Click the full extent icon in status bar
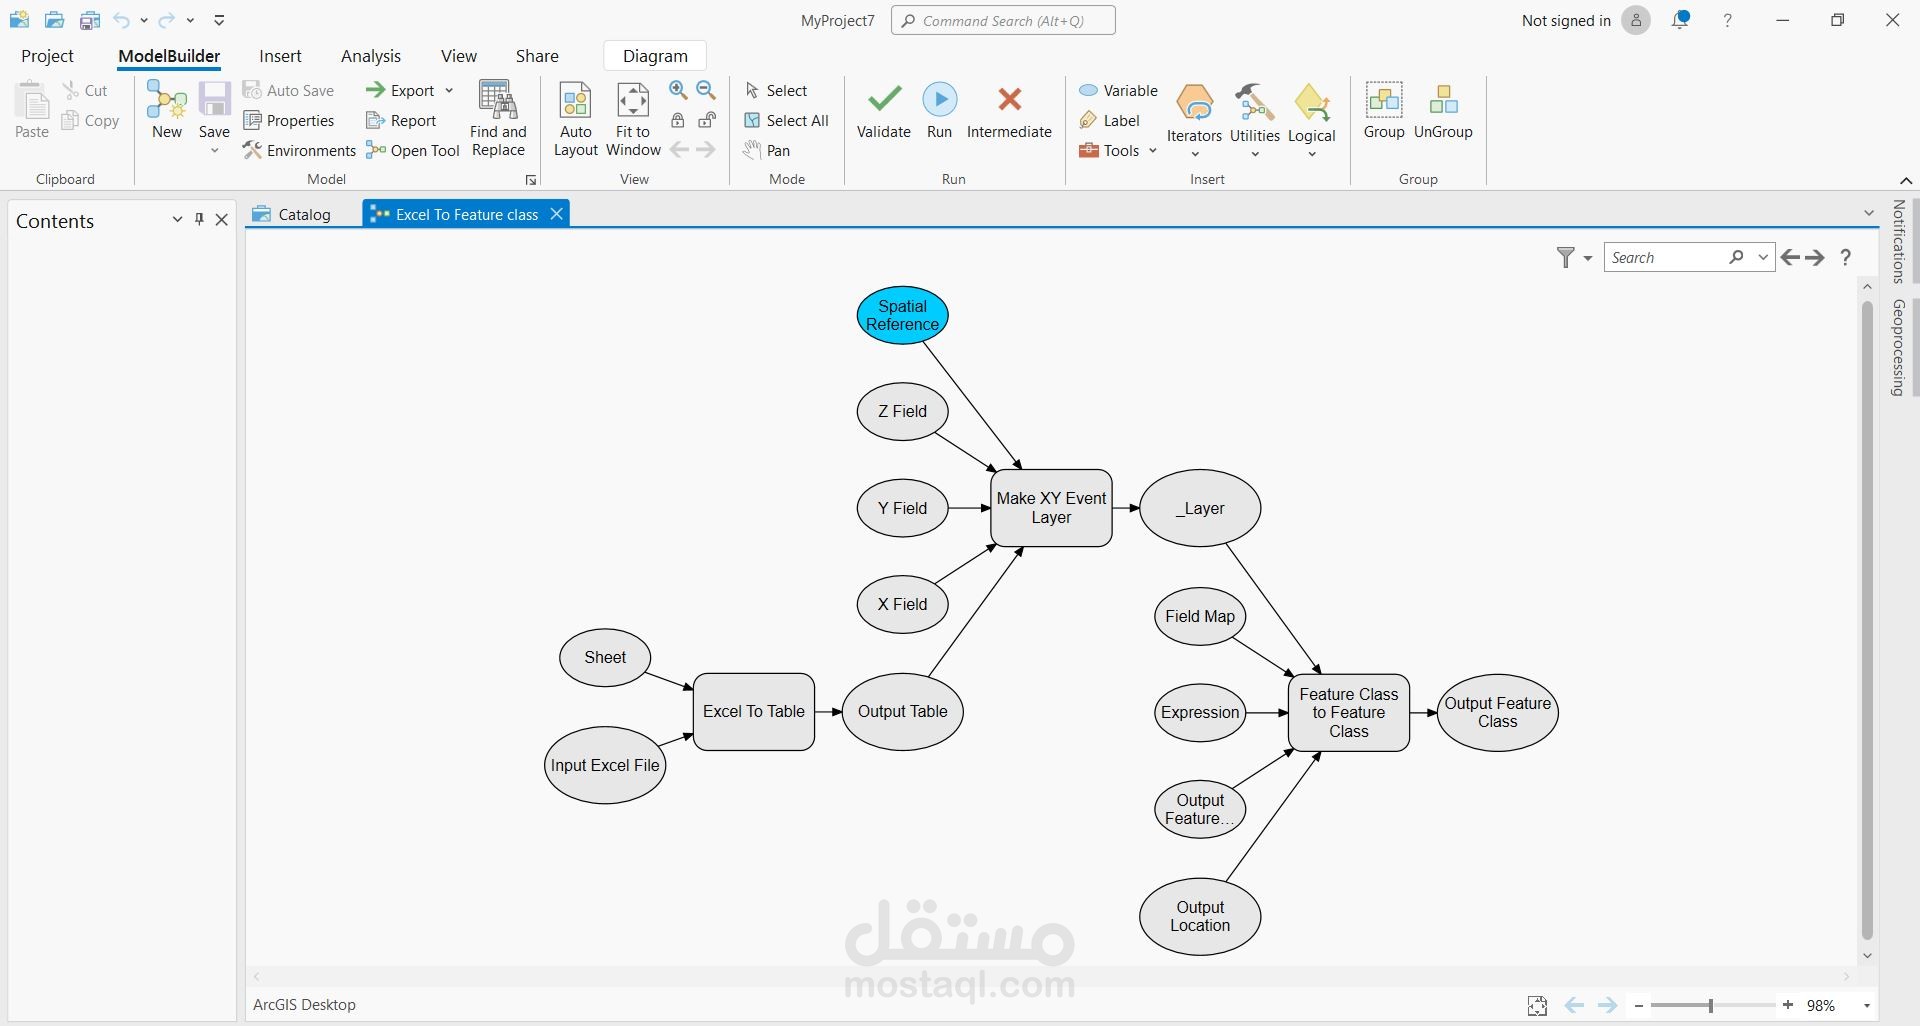The width and height of the screenshot is (1920, 1026). coord(1537,1005)
